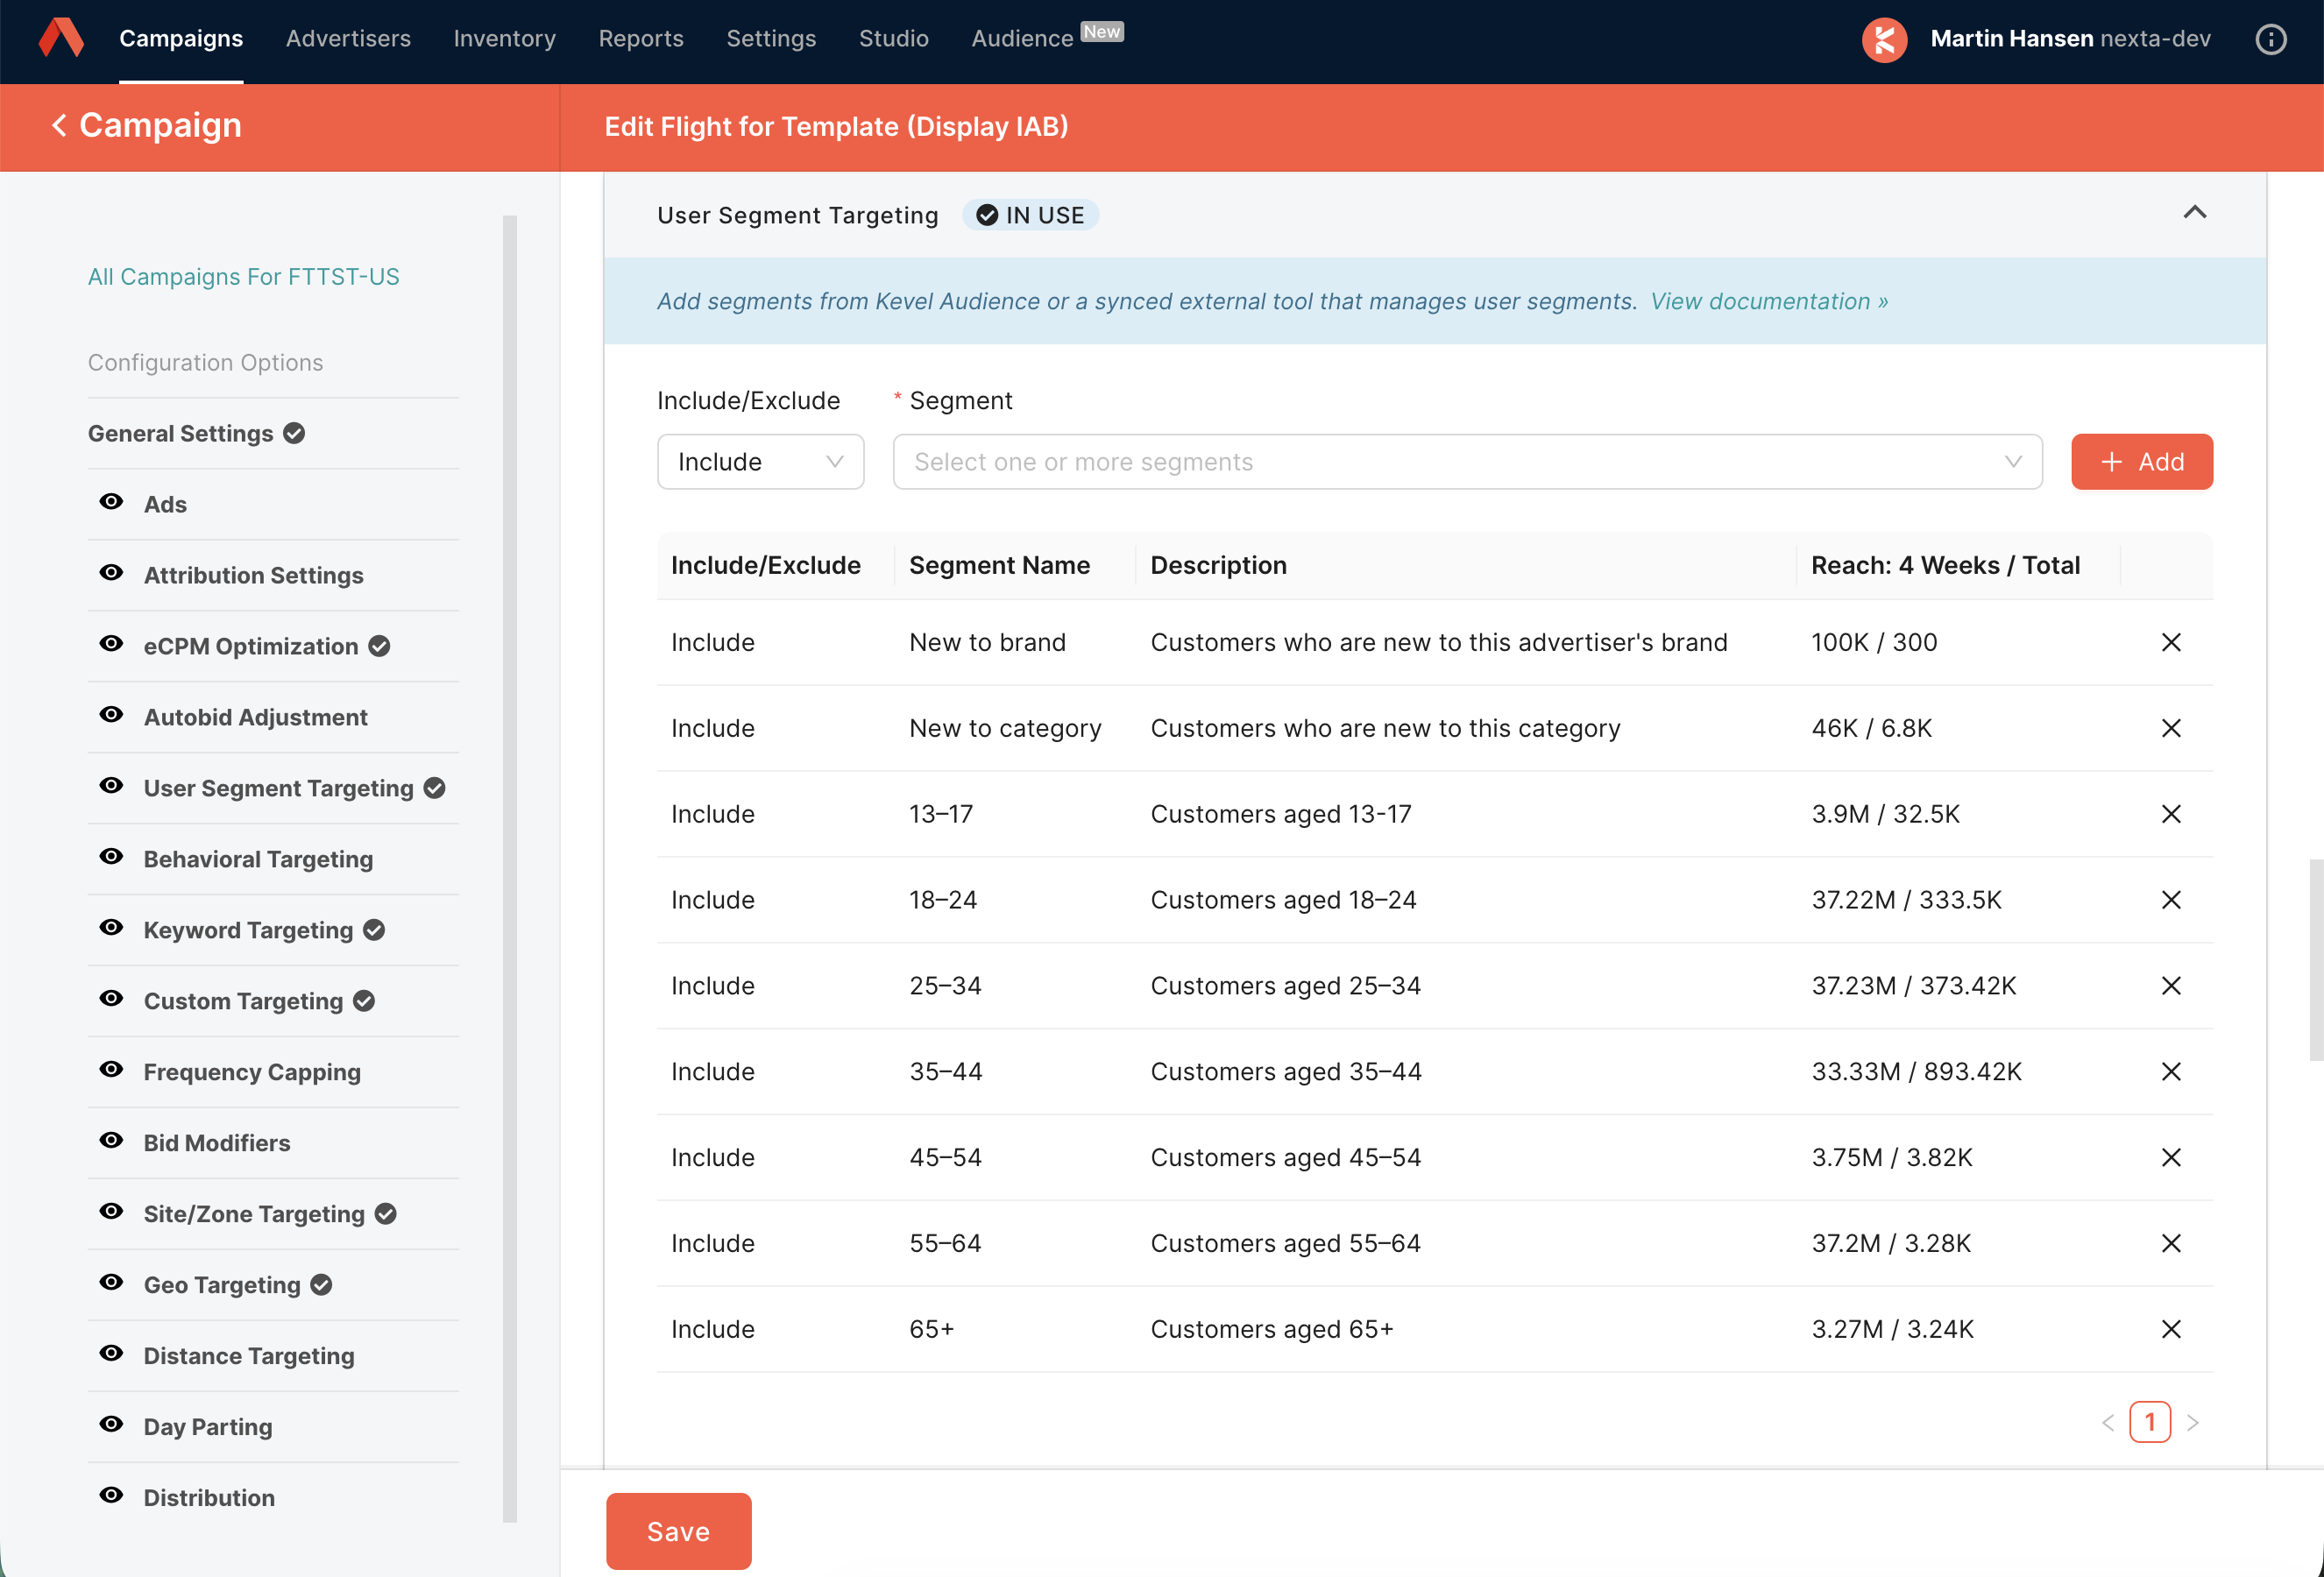Click the Kevel logo icon
2324x1577 pixels.
pos(61,38)
